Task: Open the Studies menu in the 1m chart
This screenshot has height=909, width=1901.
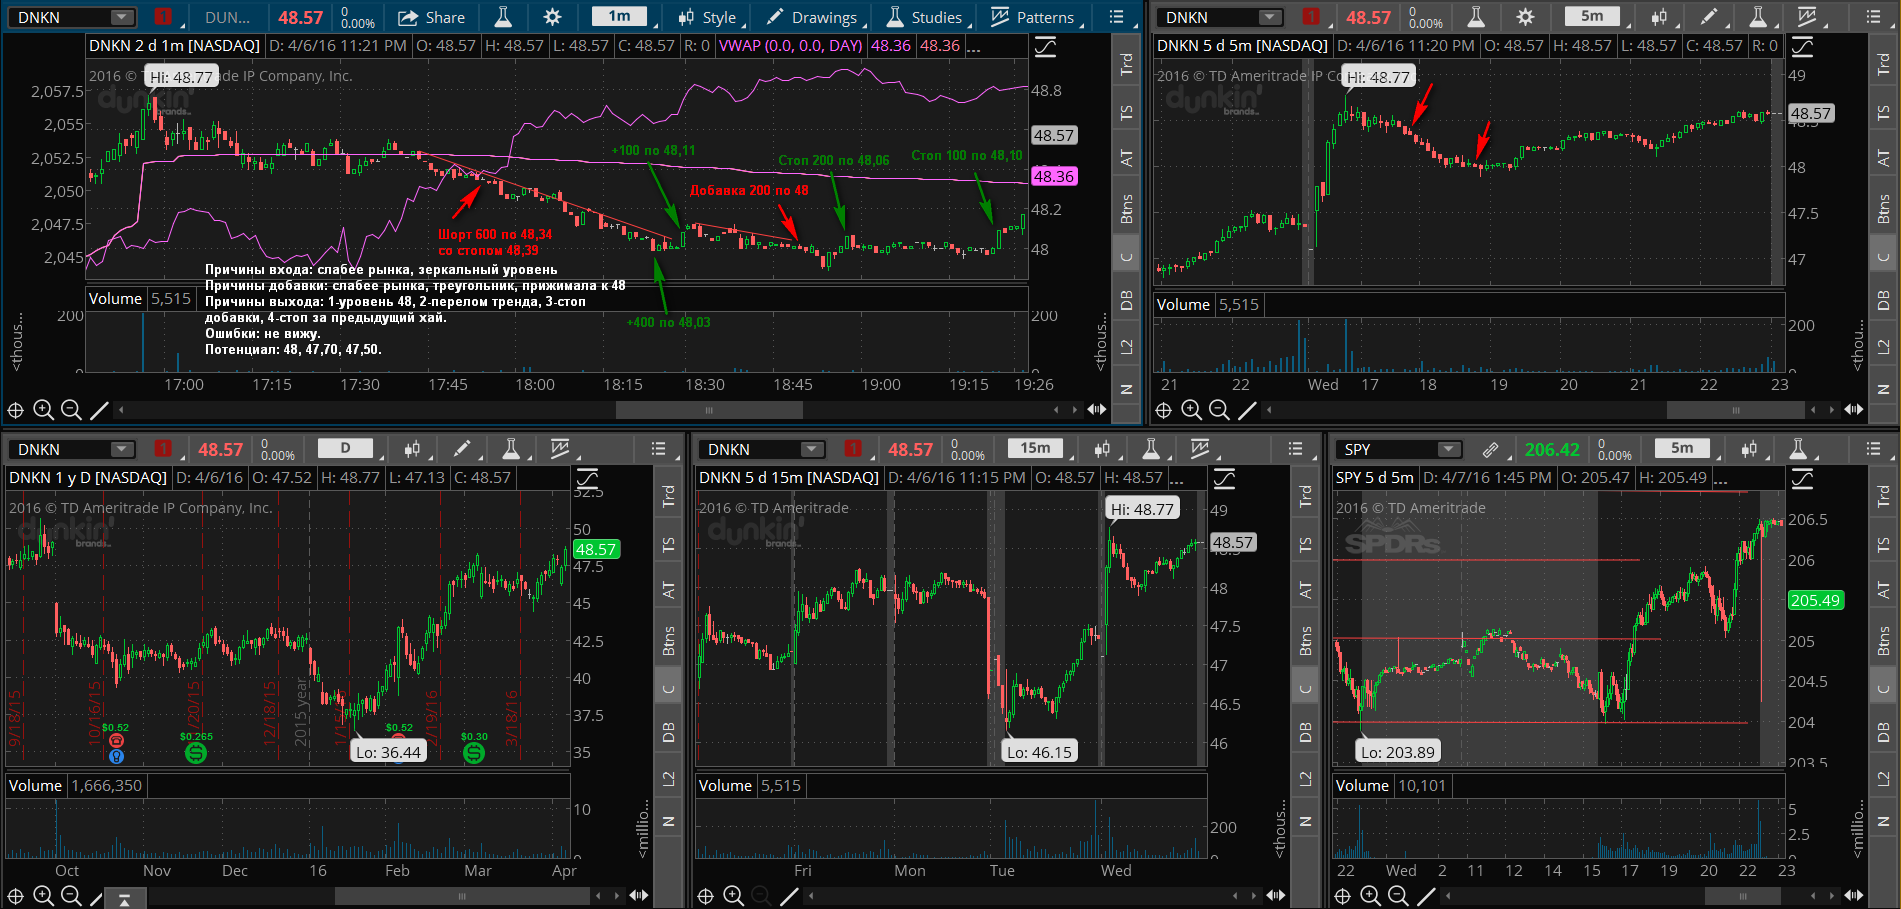Action: (924, 17)
